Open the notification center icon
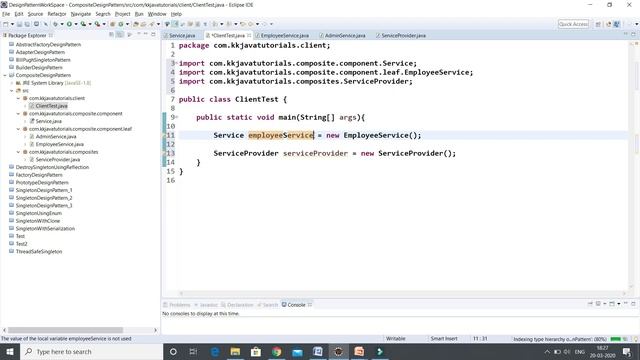The image size is (640, 360). pyautogui.click(x=627, y=351)
